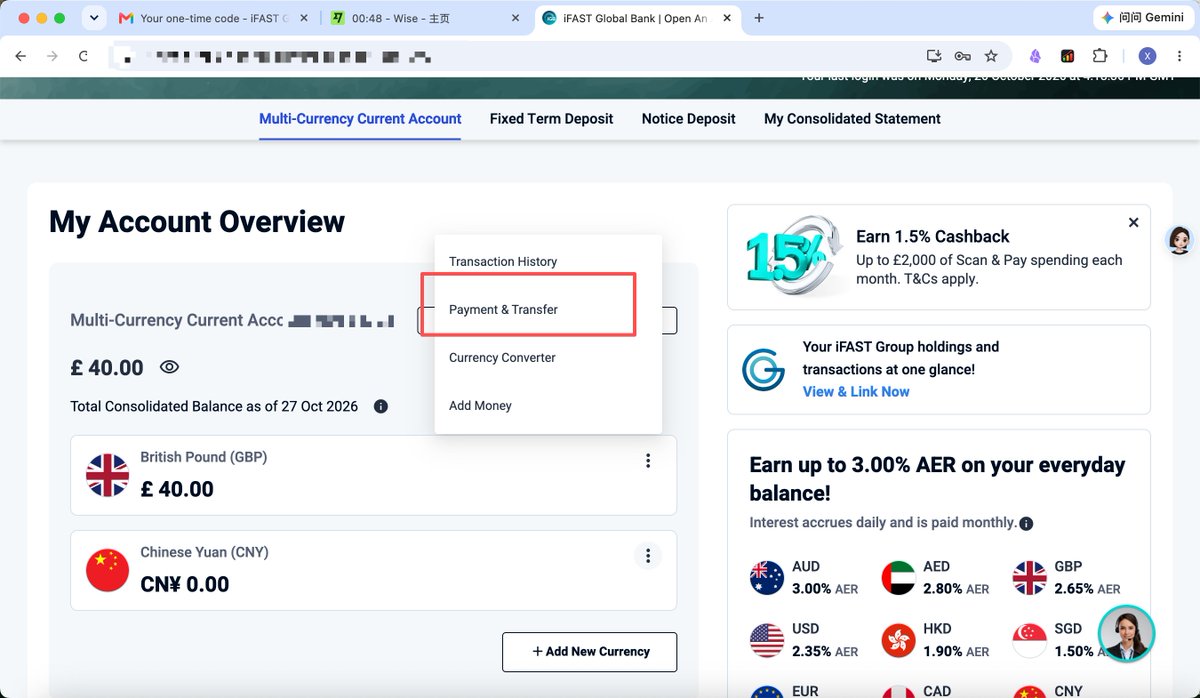Toggle balance visibility eye icon
The width and height of the screenshot is (1200, 698).
pyautogui.click(x=169, y=367)
